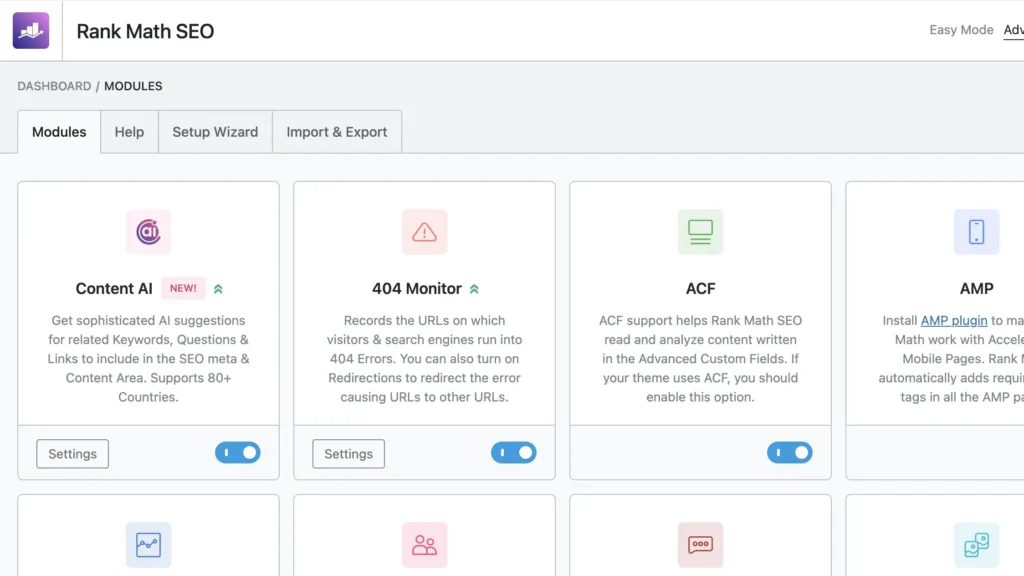Click the people group module icon
The width and height of the screenshot is (1024, 576).
424,545
